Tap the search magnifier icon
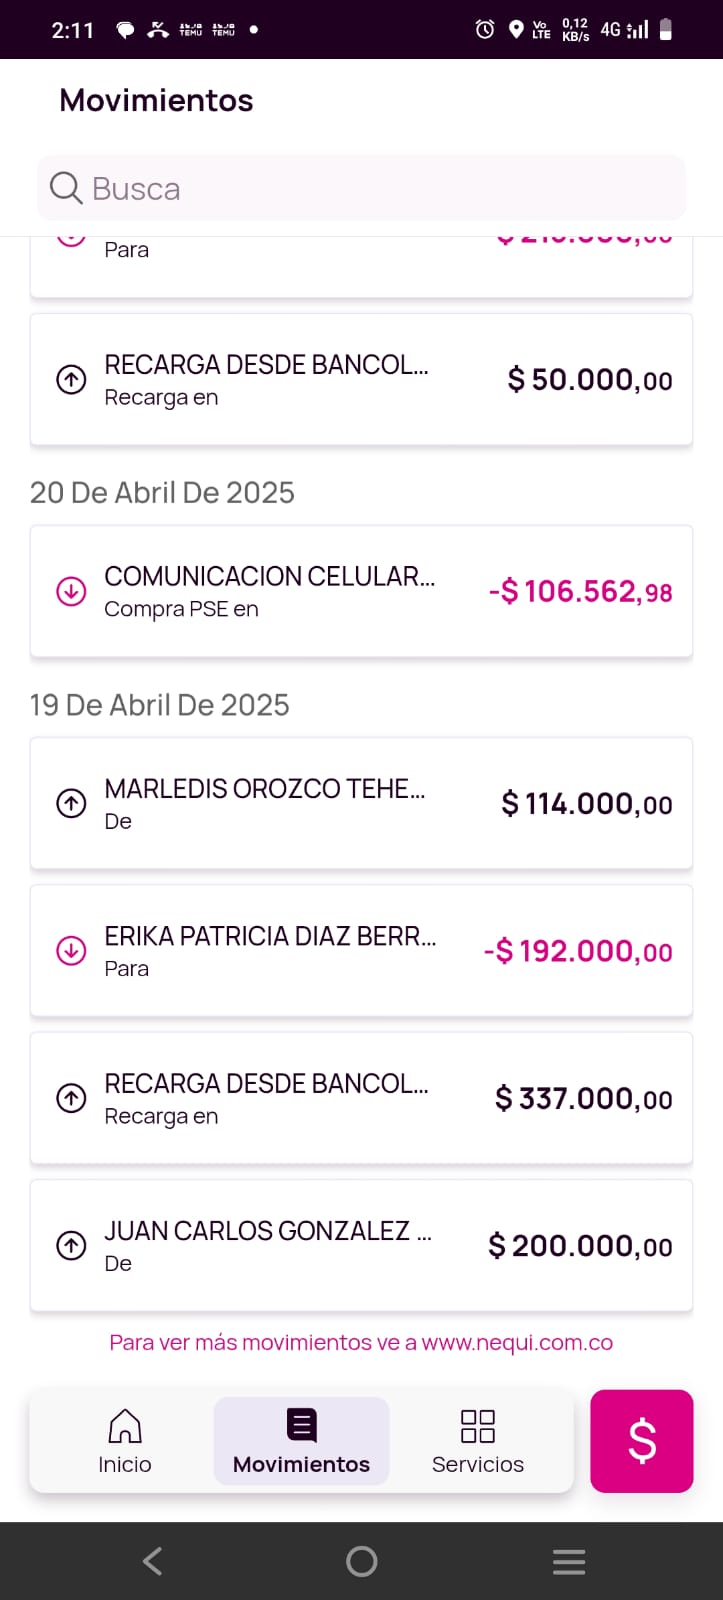The width and height of the screenshot is (723, 1600). (x=66, y=188)
